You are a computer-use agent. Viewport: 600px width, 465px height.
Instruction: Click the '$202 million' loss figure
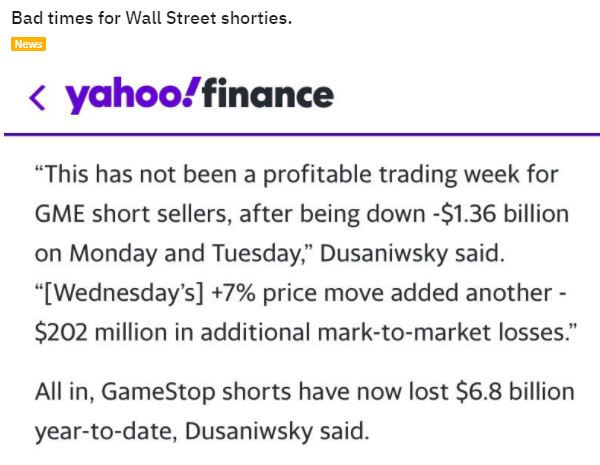(x=101, y=332)
